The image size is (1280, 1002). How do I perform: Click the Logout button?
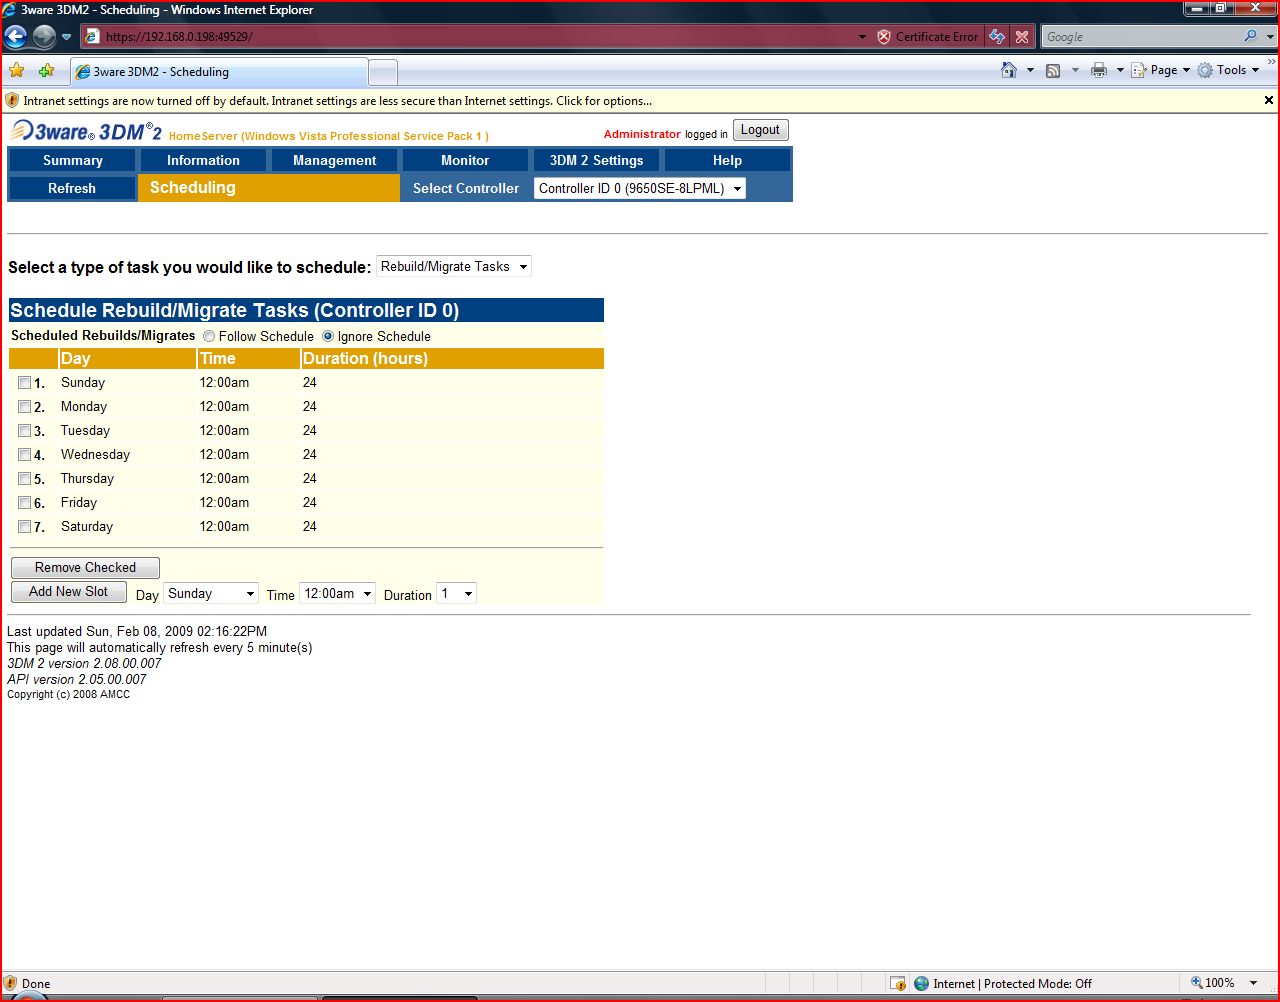click(760, 130)
